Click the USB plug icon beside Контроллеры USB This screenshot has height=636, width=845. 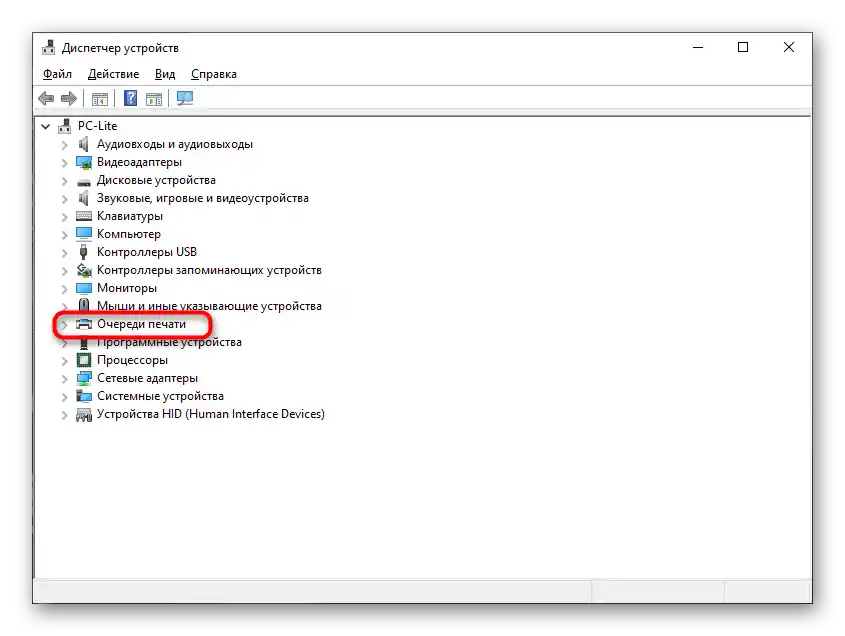point(84,252)
